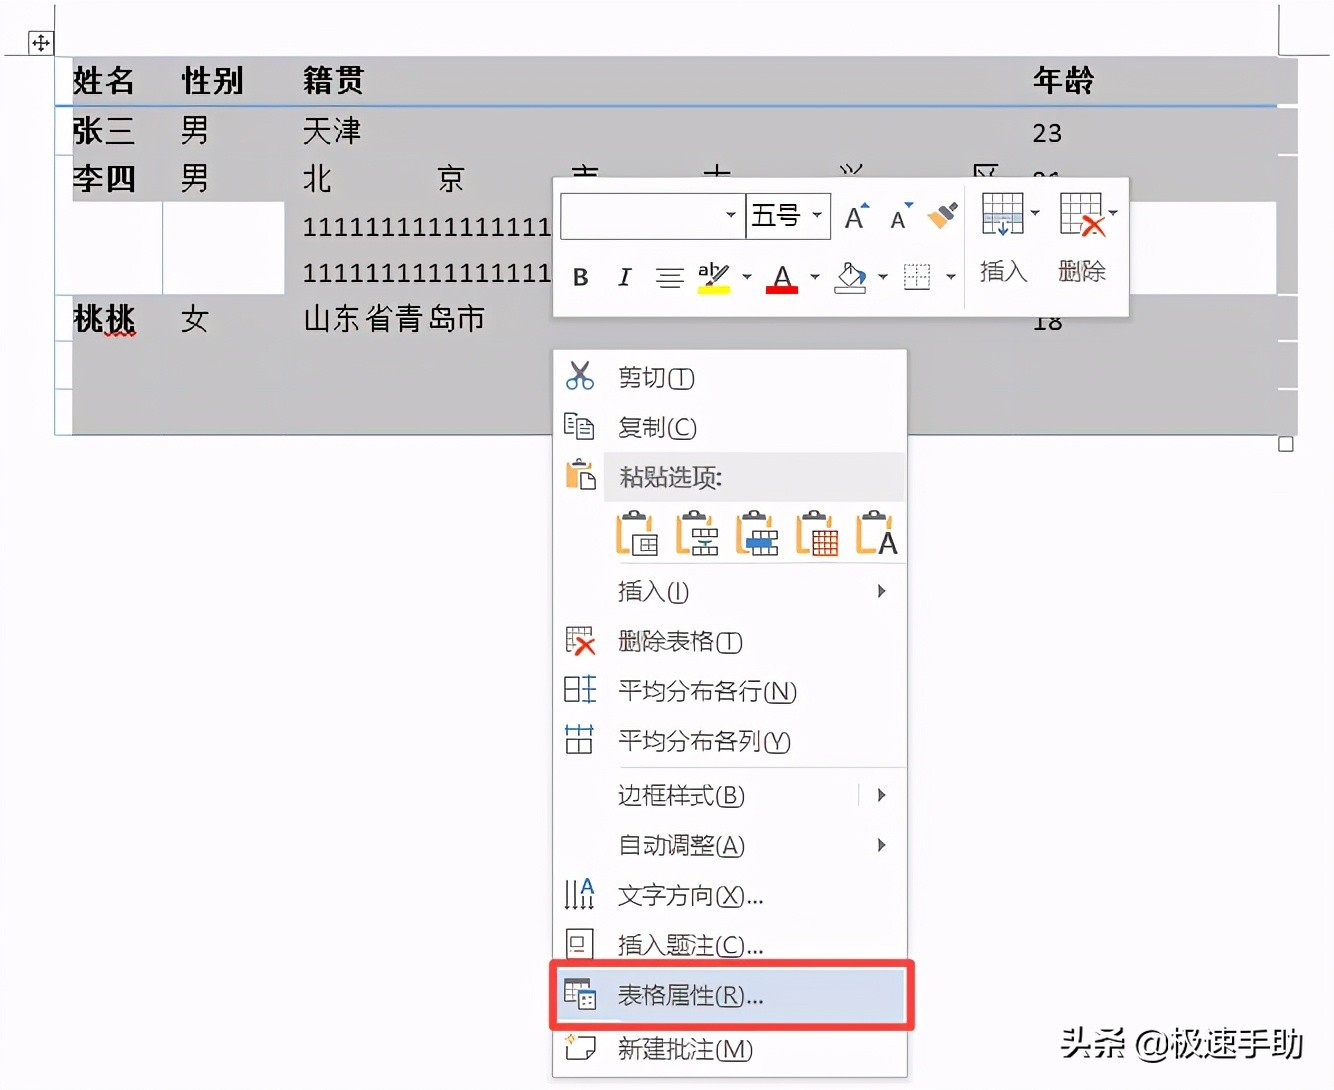Click the Copy icon in context menu

pos(580,427)
